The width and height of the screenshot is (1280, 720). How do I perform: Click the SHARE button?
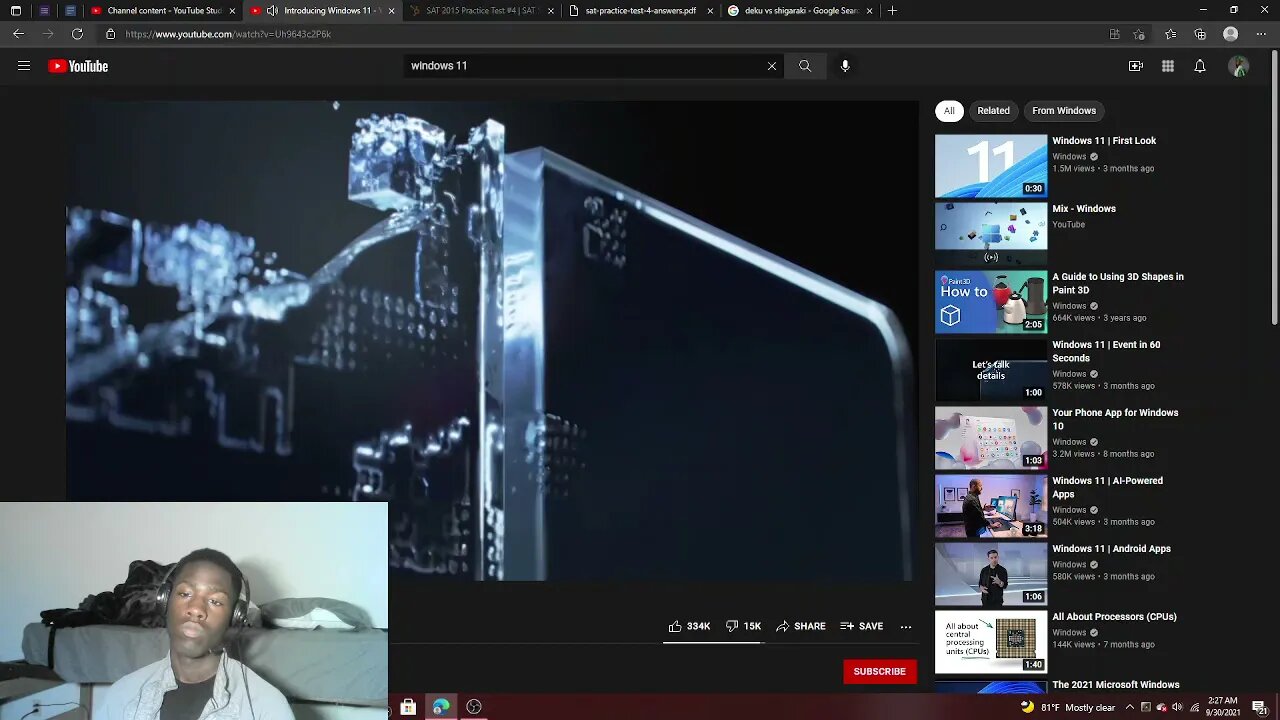coord(801,626)
